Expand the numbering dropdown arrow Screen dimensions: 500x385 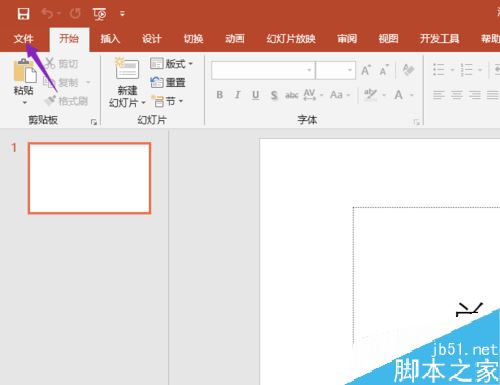tap(480, 70)
